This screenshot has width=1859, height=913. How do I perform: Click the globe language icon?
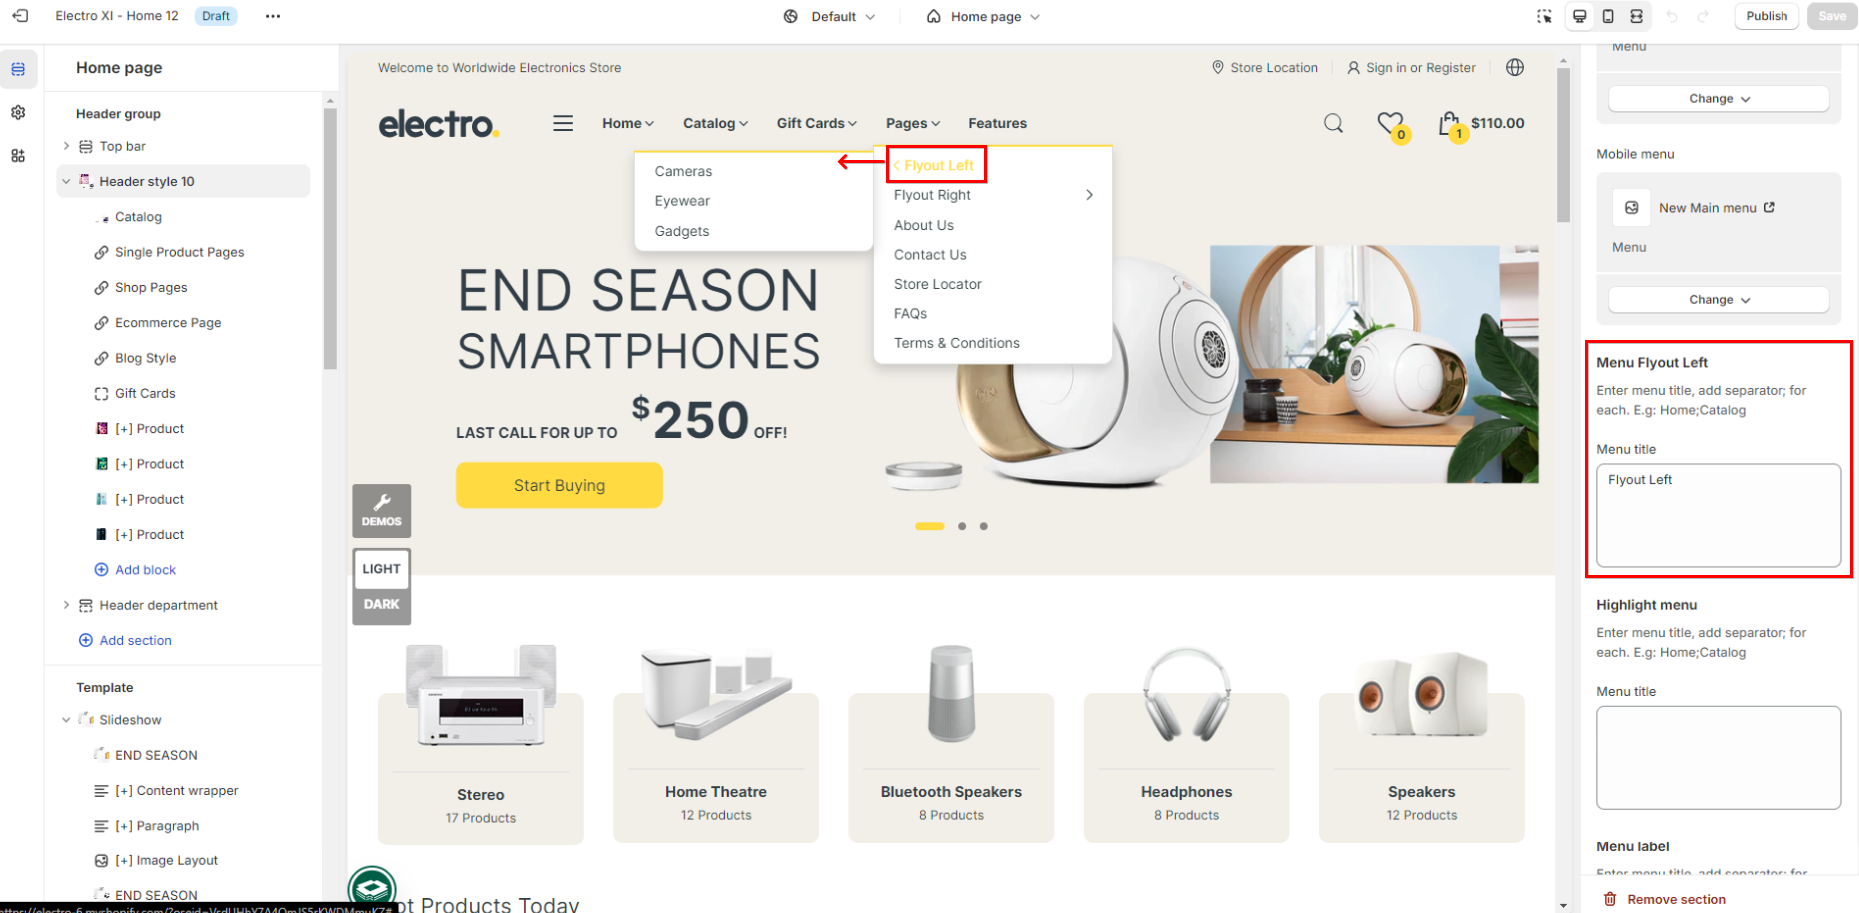pos(1515,67)
